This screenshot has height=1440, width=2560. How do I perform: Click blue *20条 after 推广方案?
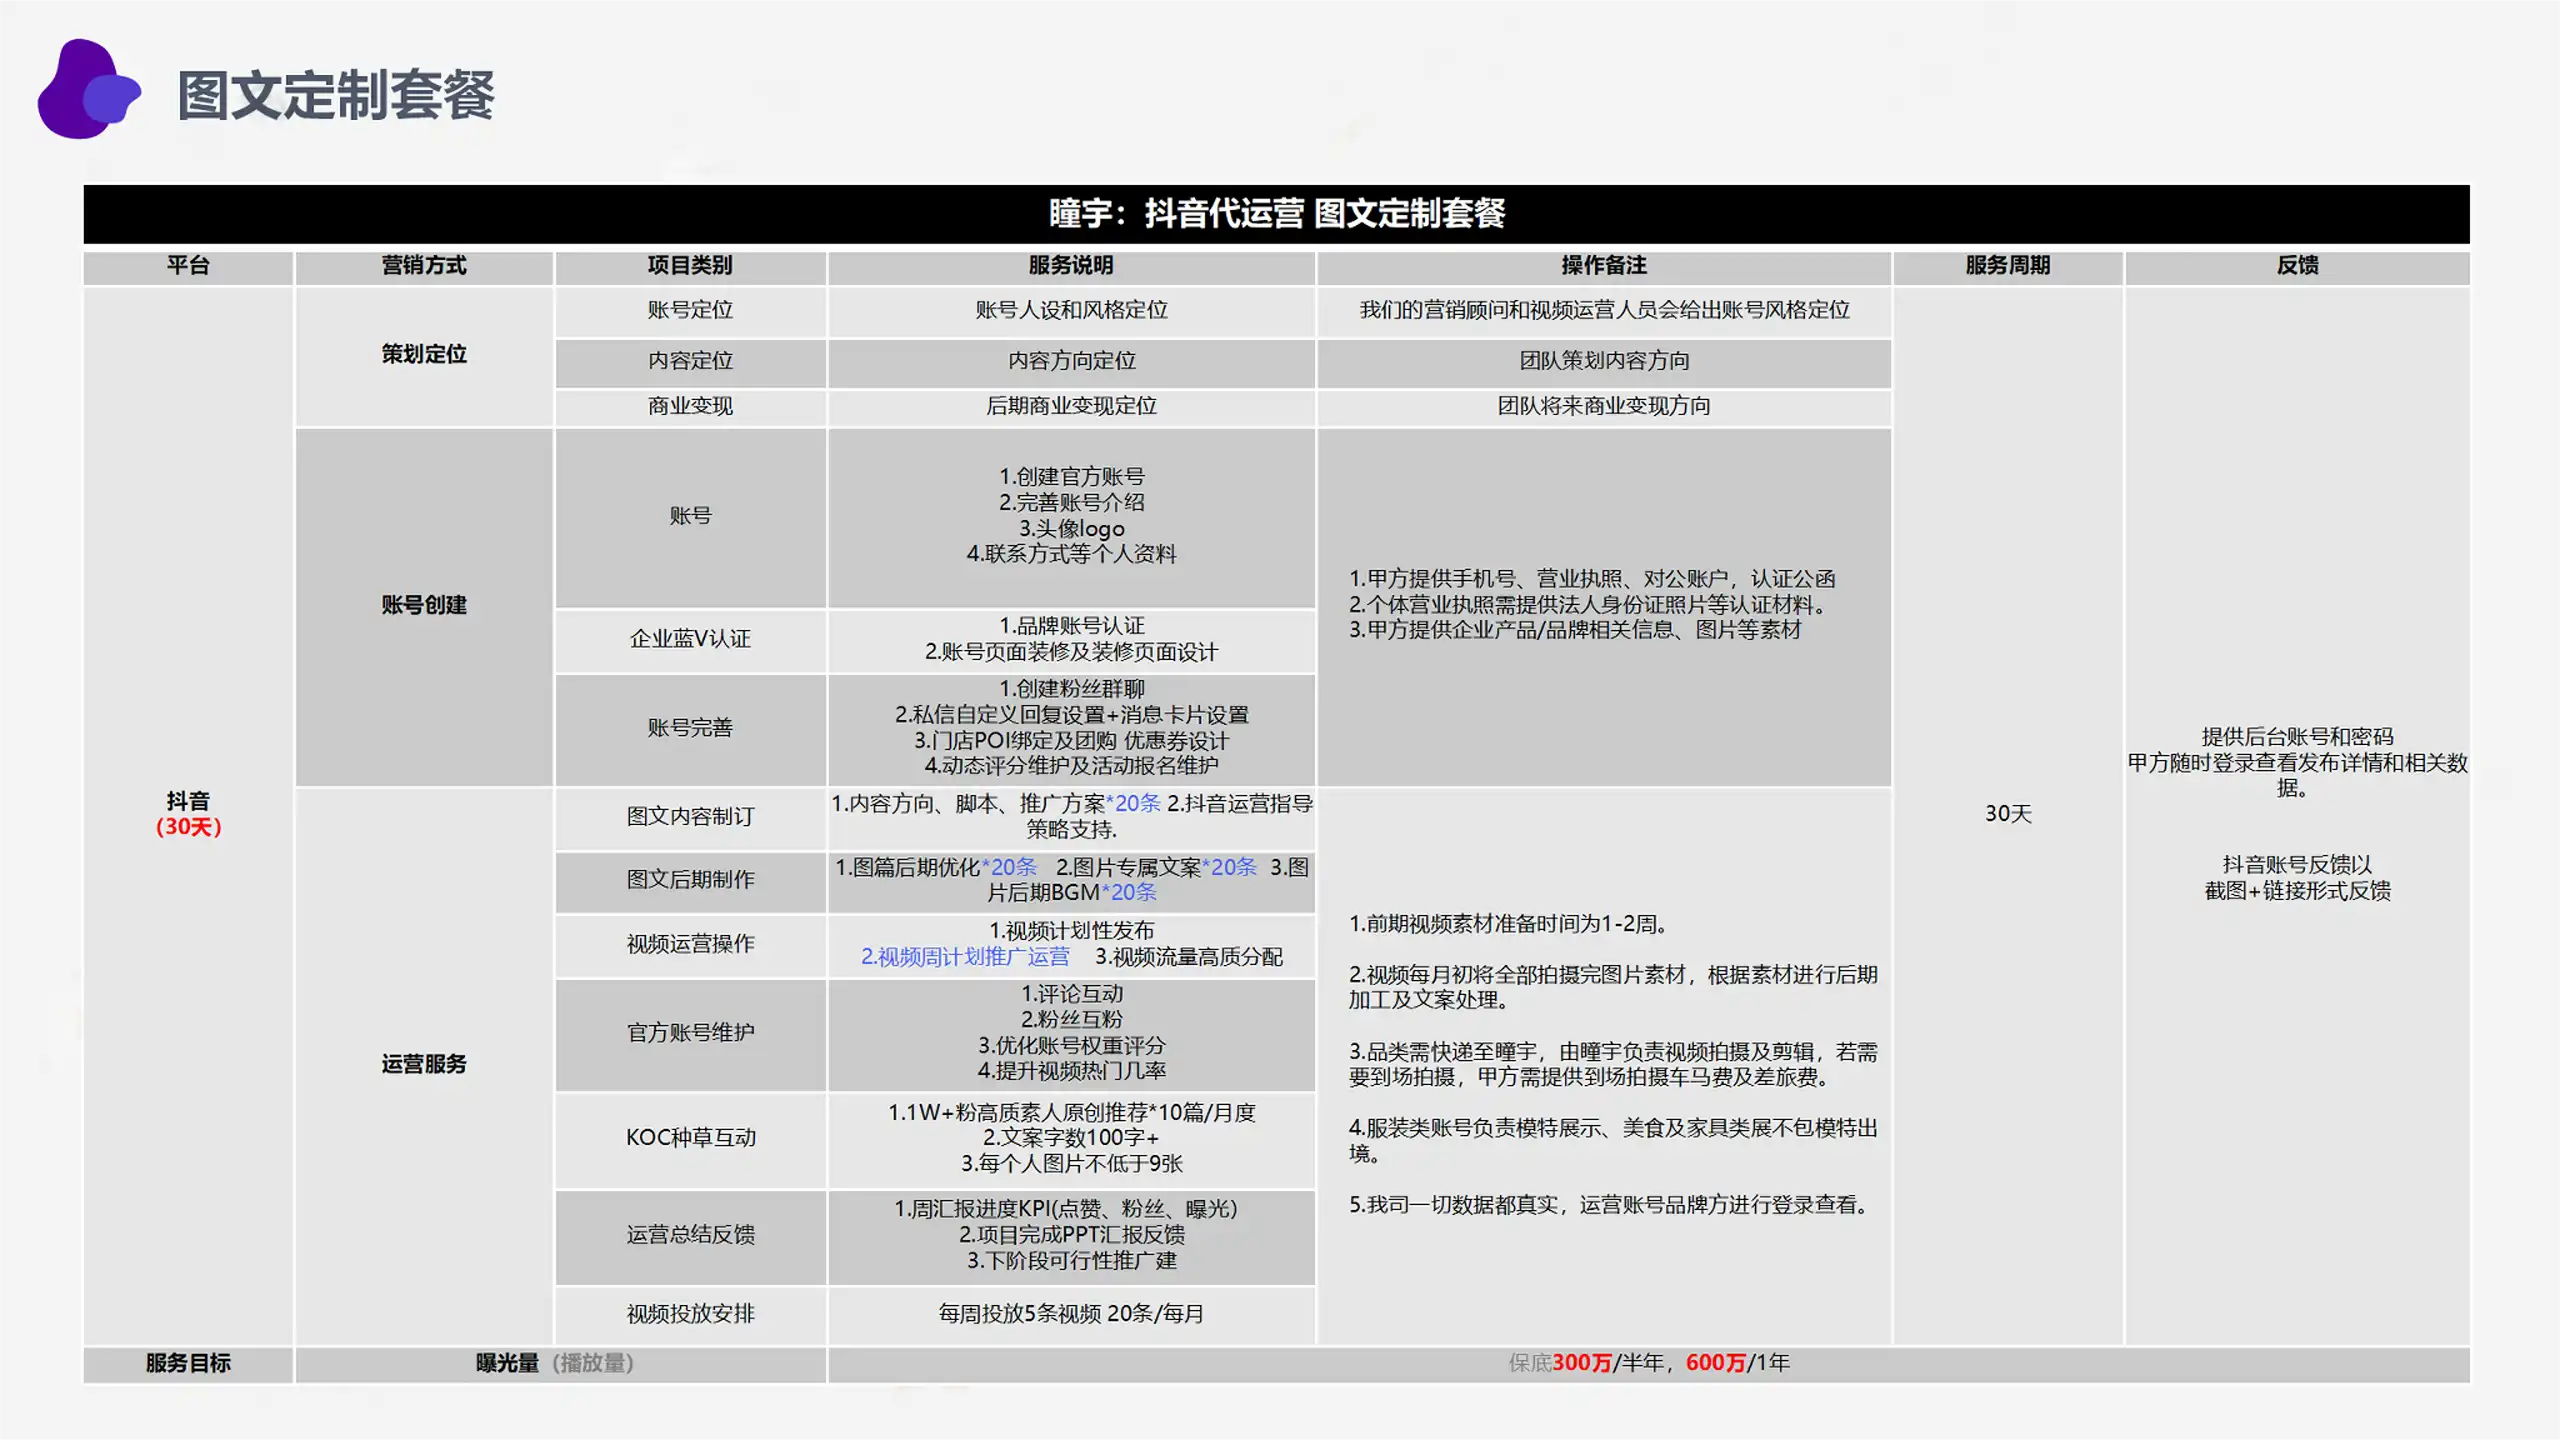[1134, 805]
